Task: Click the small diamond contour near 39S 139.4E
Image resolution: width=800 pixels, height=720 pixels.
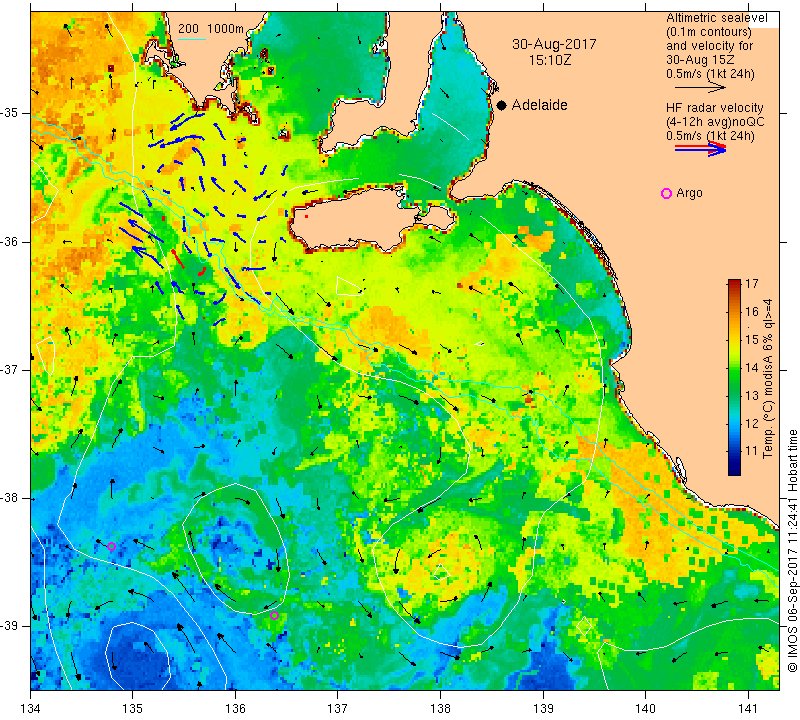Action: tap(584, 626)
